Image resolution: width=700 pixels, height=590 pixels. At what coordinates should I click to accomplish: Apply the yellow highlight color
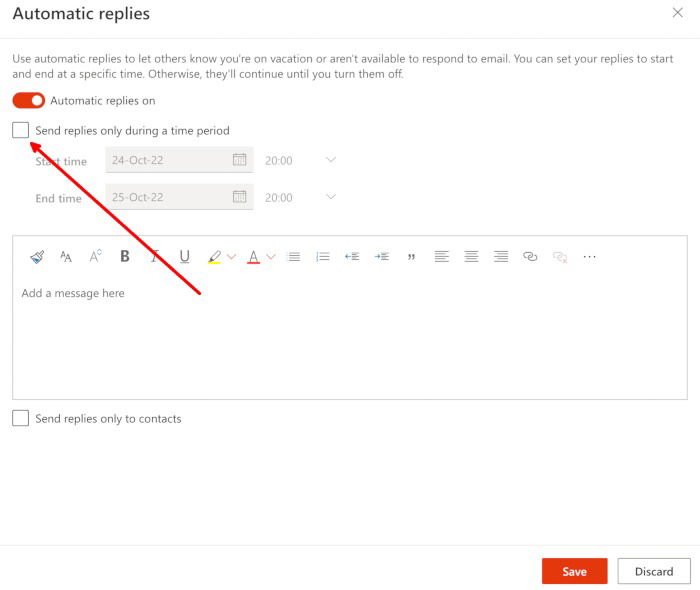point(214,257)
